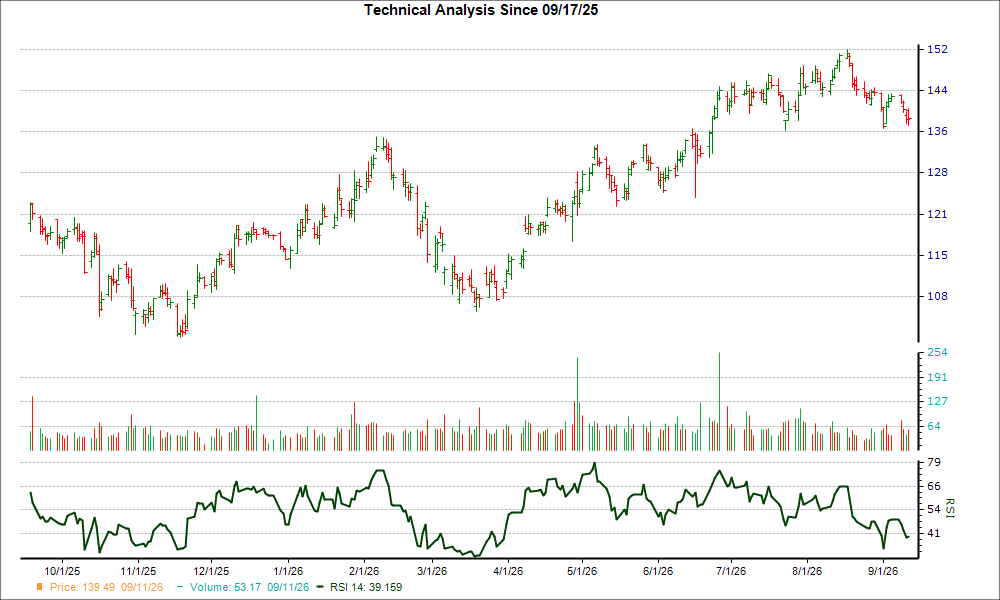Click the 11/1/25 date label
1000x600 pixels.
[x=138, y=571]
